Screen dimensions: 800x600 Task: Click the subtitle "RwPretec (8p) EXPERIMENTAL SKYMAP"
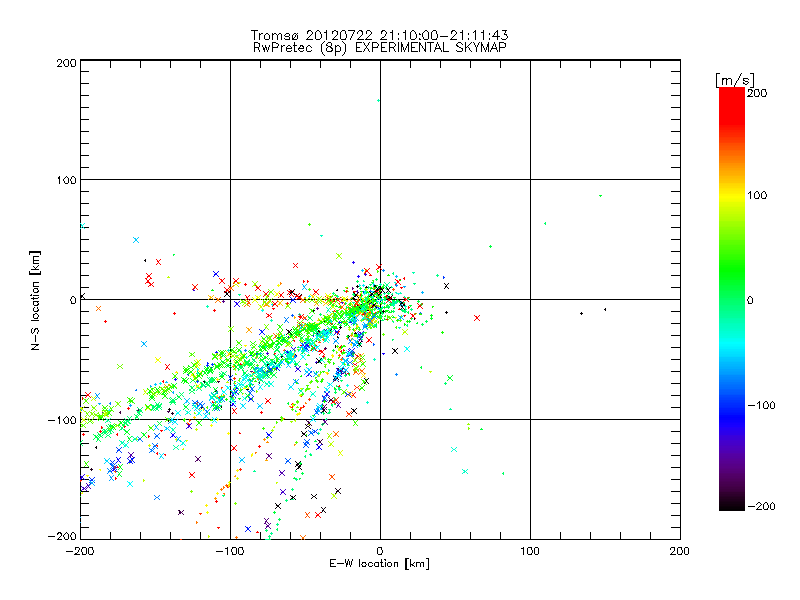[380, 47]
